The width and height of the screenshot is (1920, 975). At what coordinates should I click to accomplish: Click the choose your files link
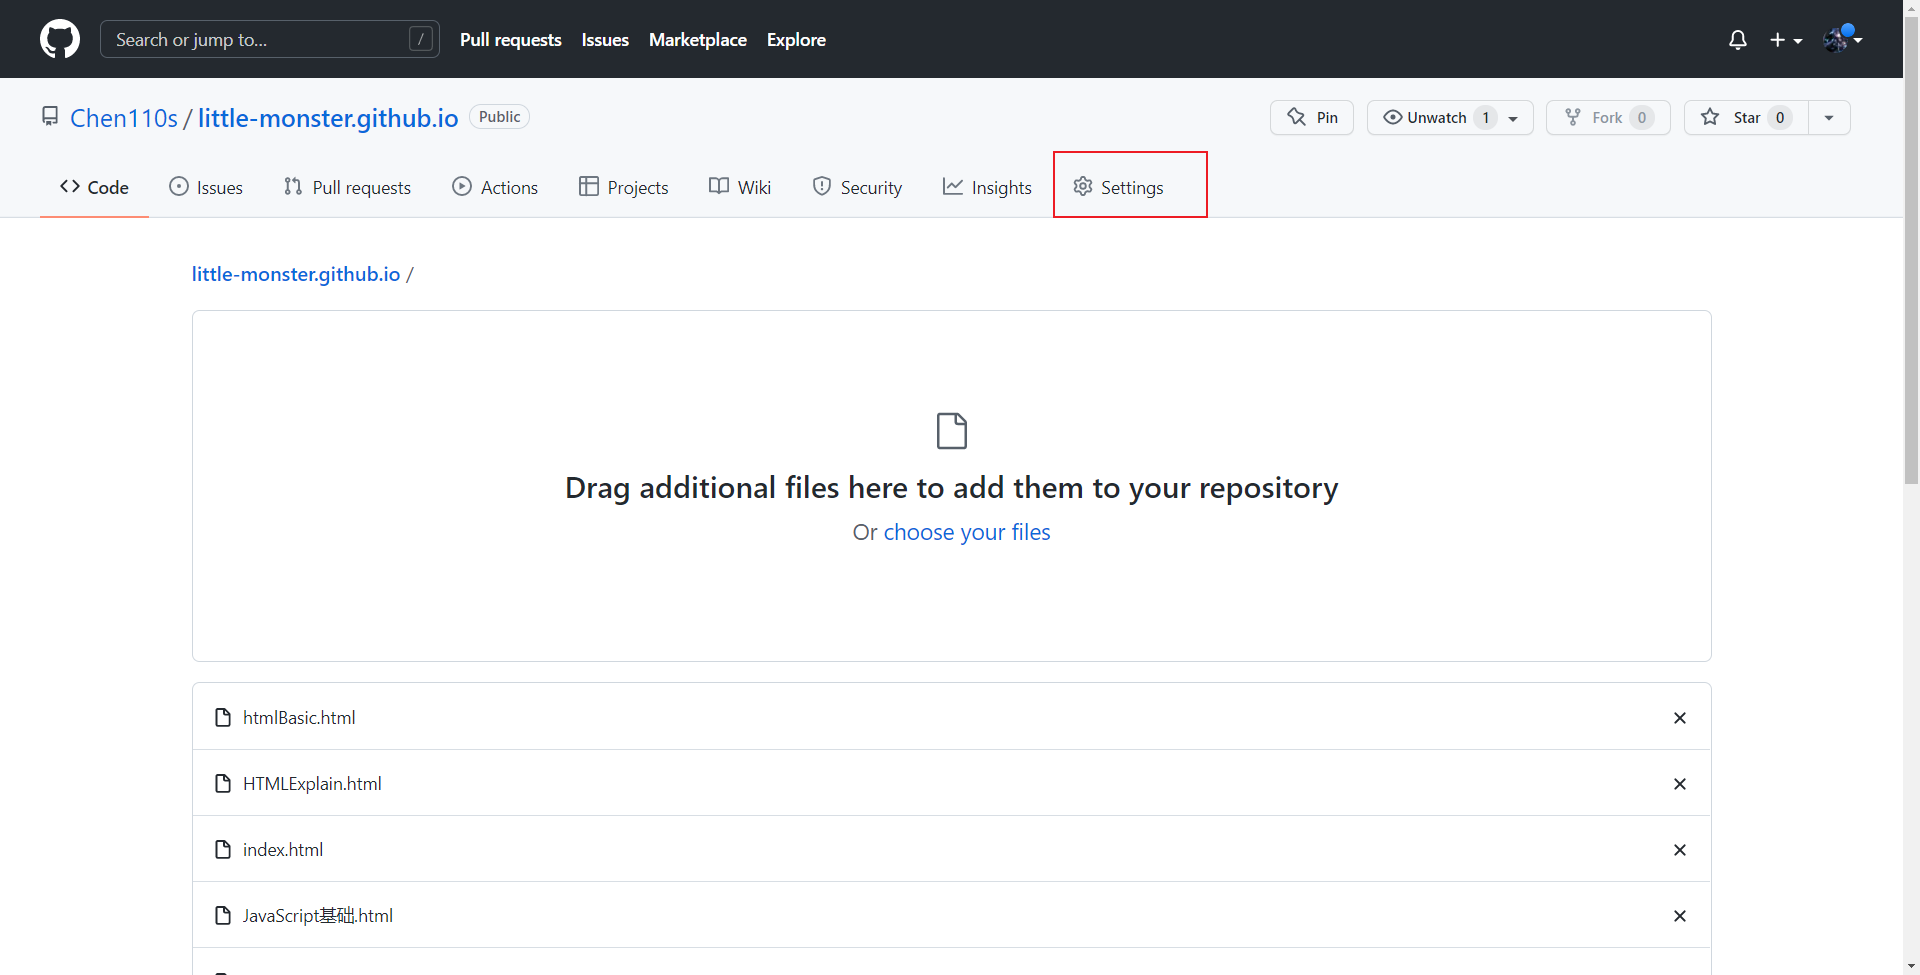(967, 532)
